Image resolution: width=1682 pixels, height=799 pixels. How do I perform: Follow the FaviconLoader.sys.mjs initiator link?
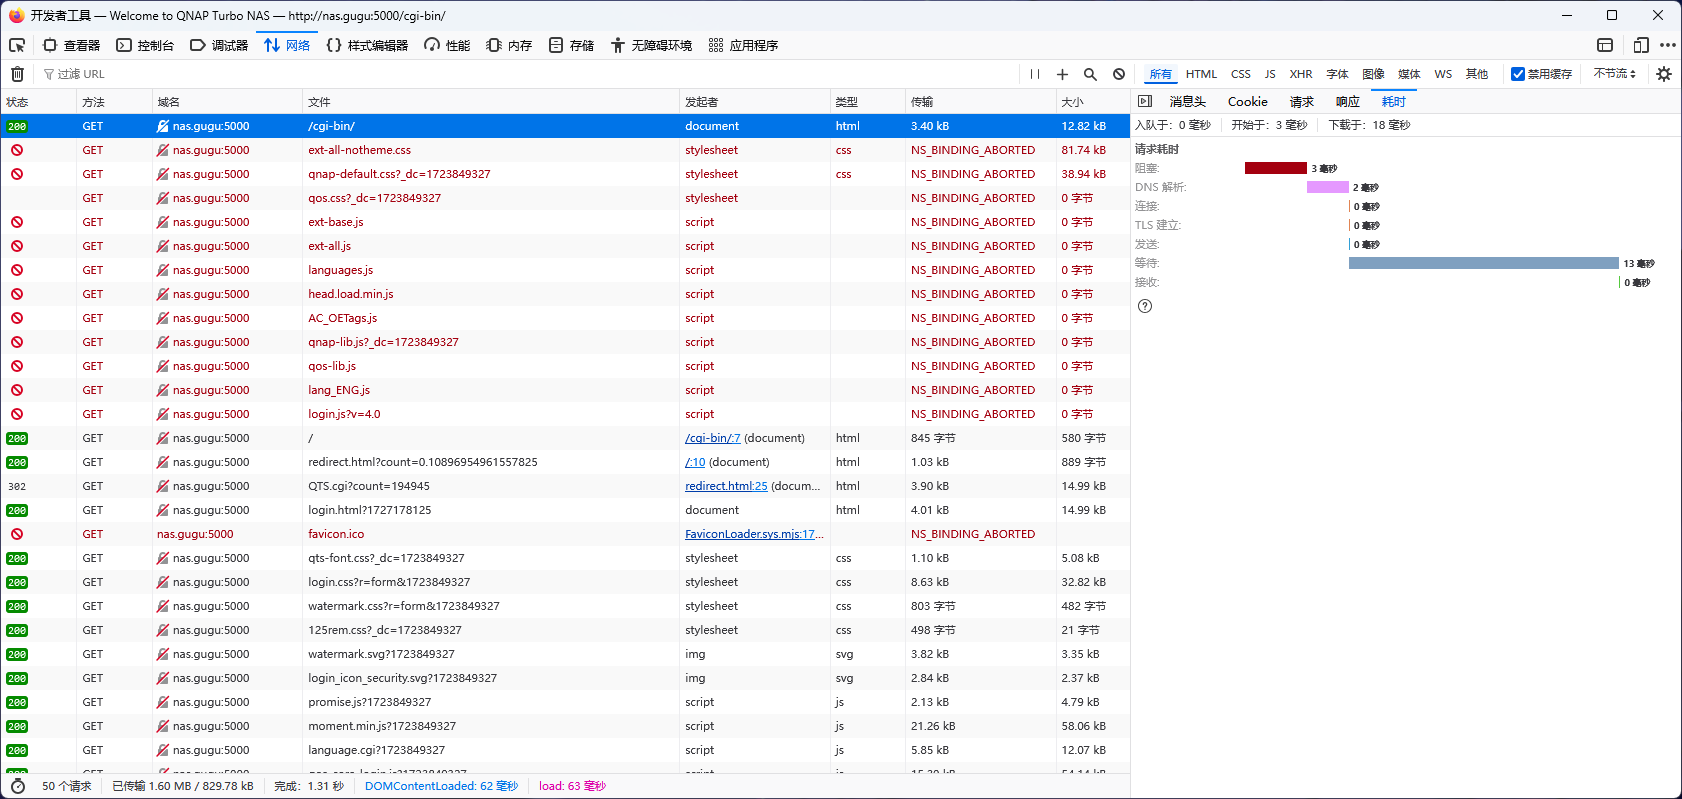click(754, 534)
